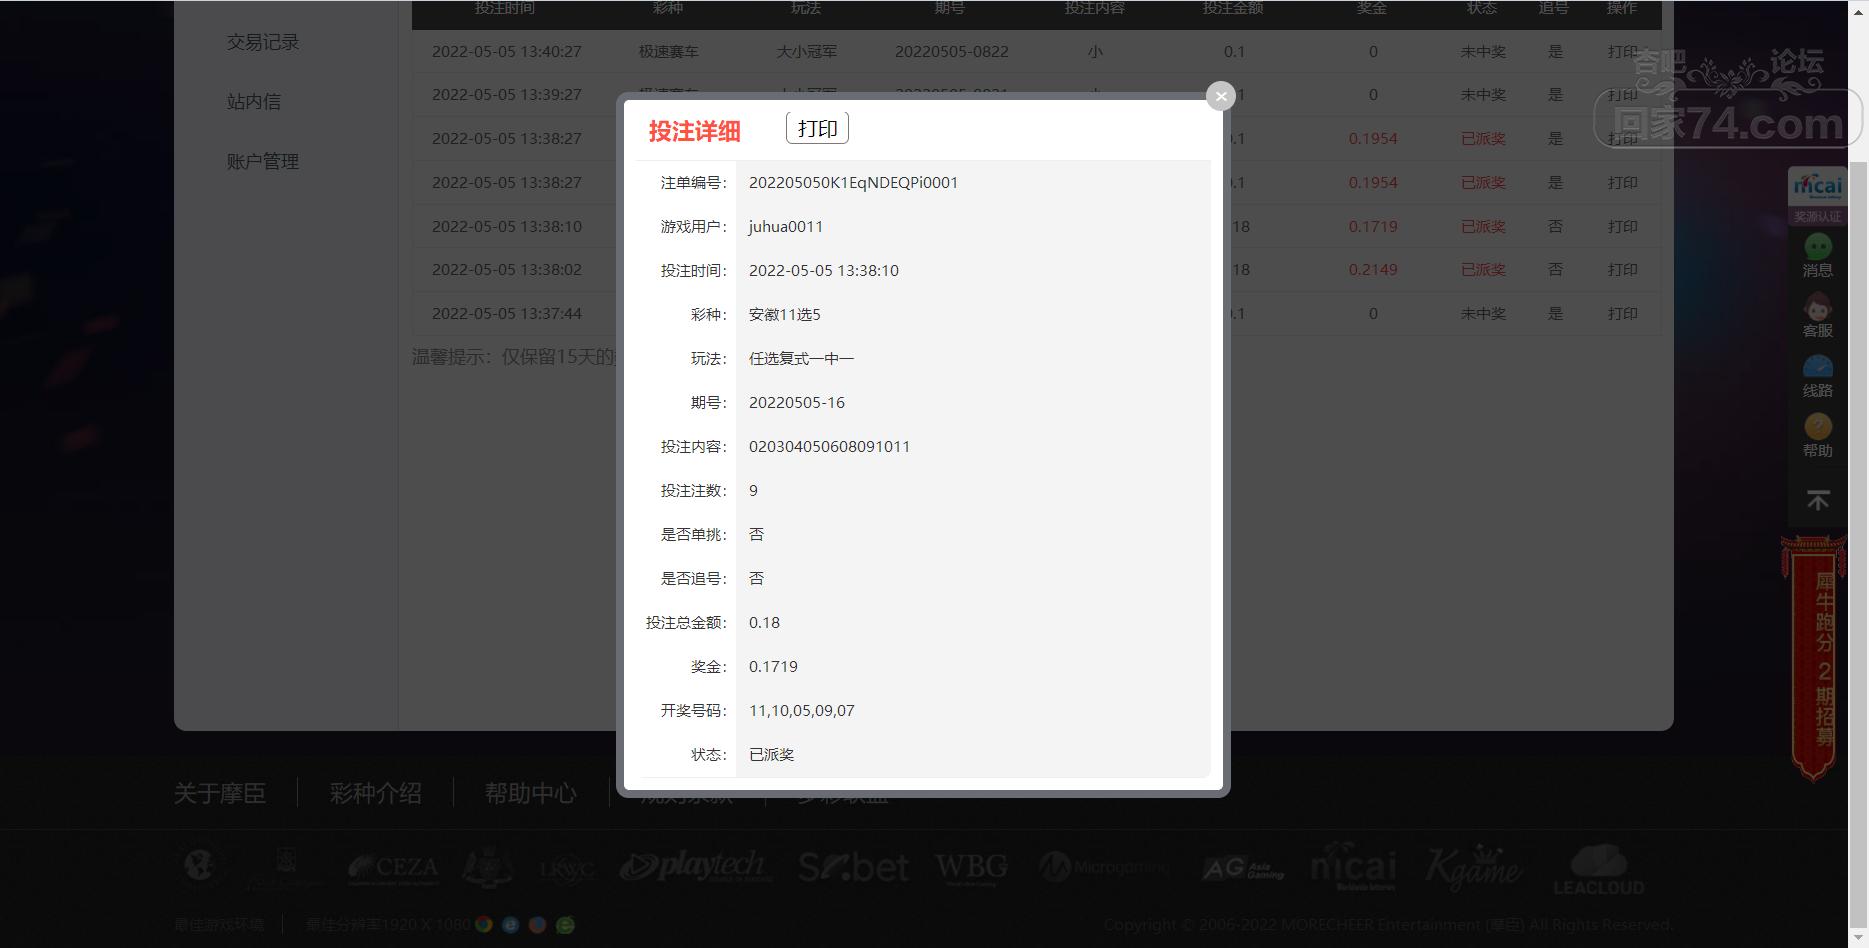Screen dimensions: 1869x948
Task: Open the 彩种介绍 footer link
Action: pos(376,794)
